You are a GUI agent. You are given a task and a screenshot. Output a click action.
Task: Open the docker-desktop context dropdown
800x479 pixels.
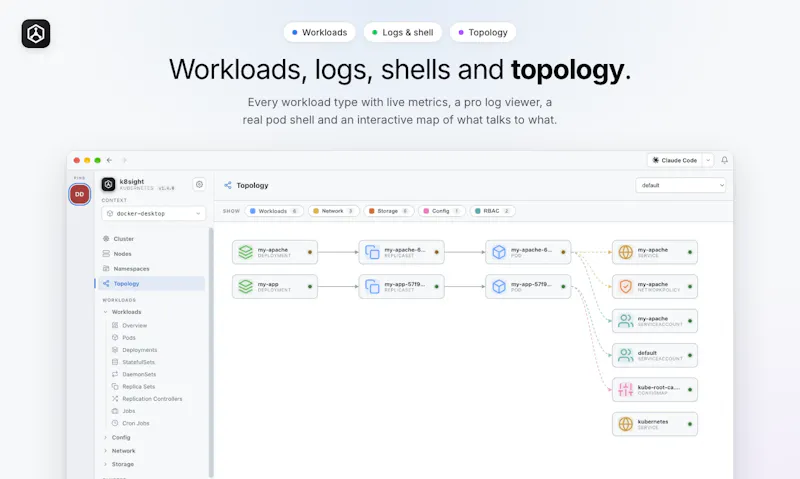click(154, 213)
